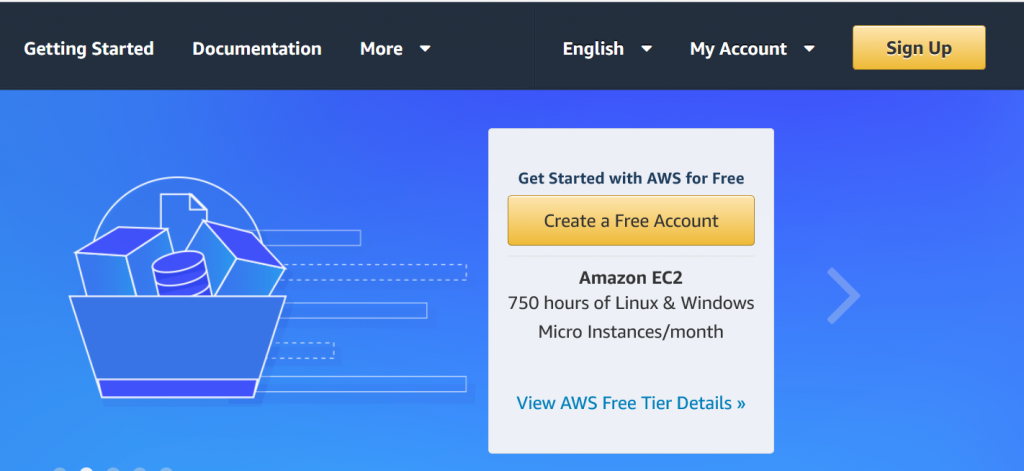Open the Getting Started nav item
Screen dimensions: 1024x471
(x=89, y=48)
